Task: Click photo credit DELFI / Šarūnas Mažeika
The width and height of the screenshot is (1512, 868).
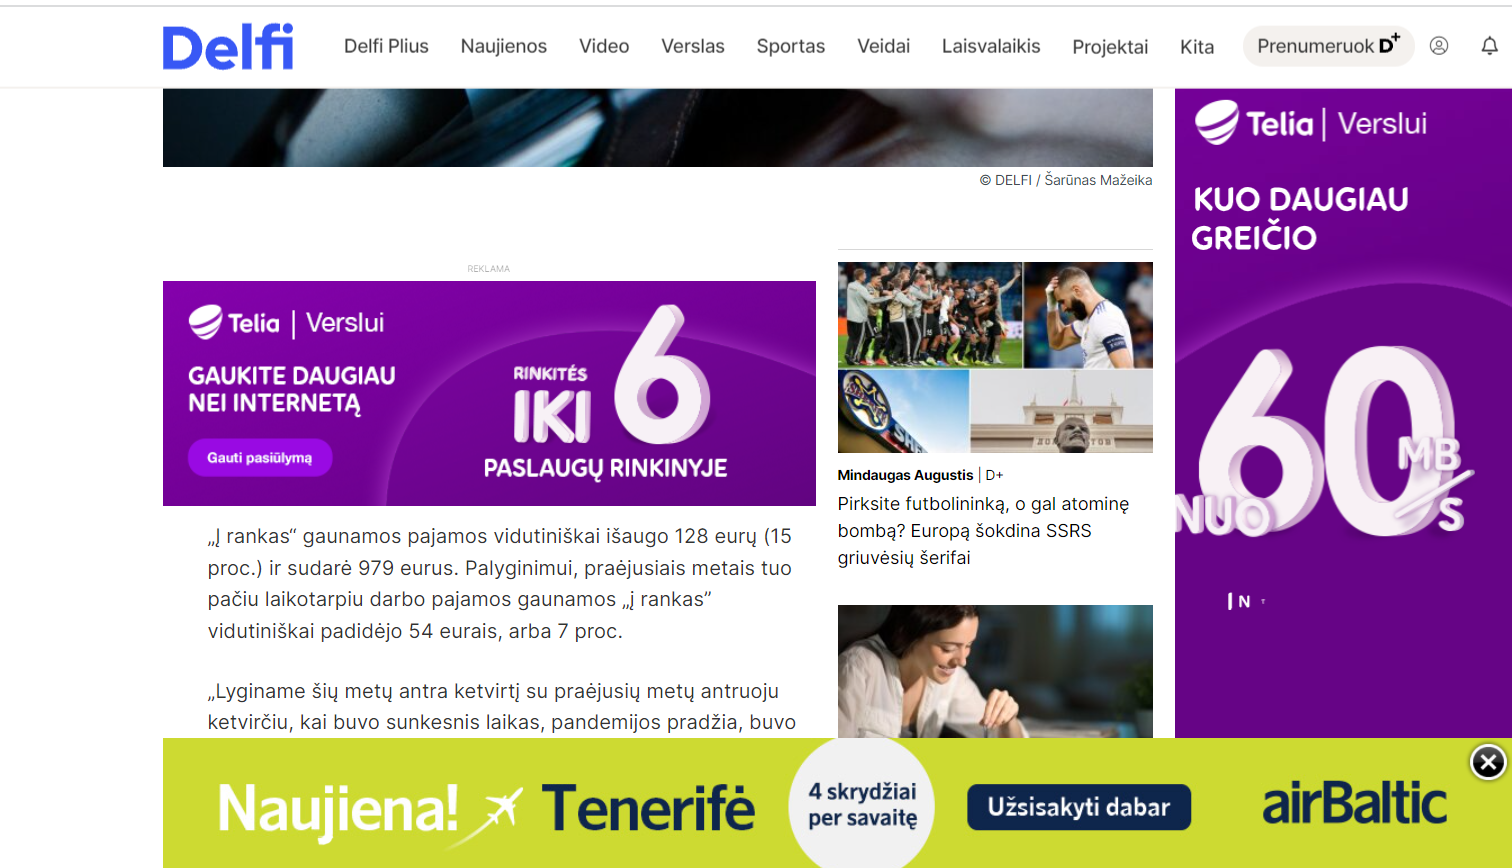Action: 1066,180
